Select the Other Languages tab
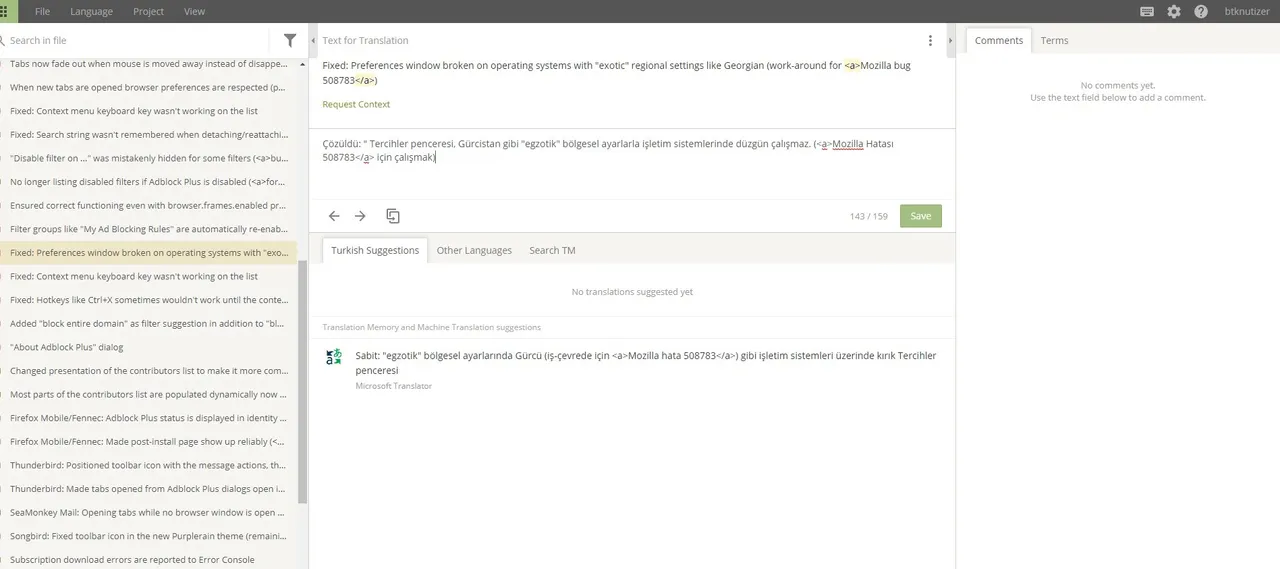1280x569 pixels. (x=474, y=250)
